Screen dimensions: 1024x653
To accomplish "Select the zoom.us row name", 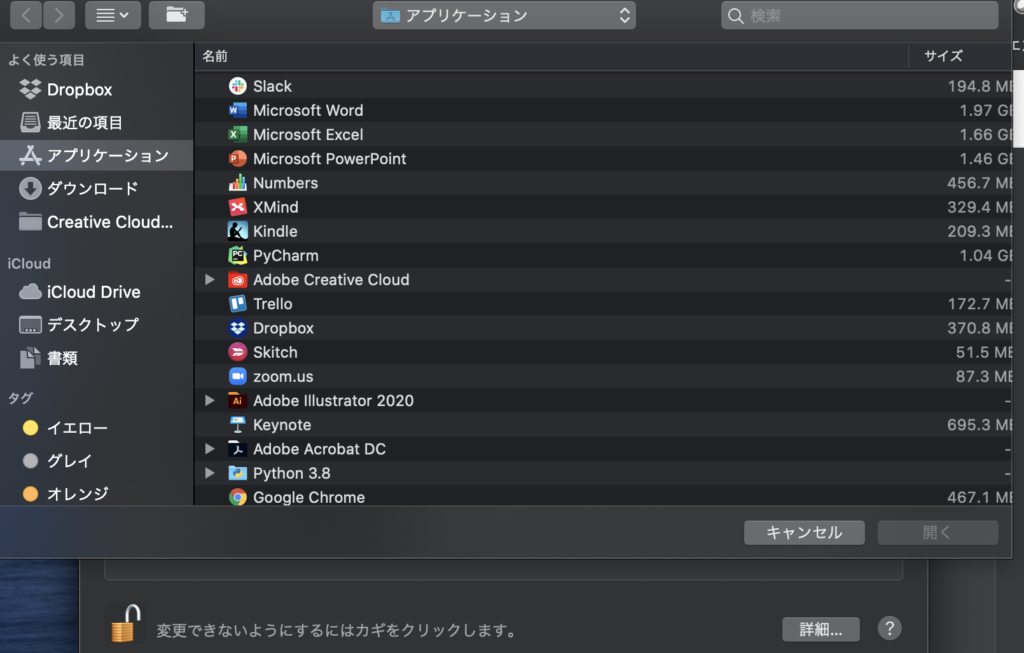I will [283, 377].
